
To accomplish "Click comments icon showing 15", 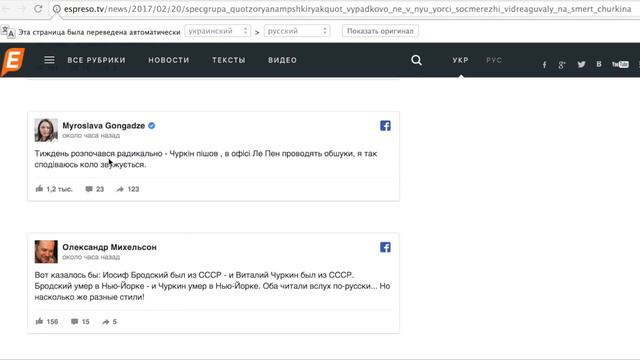I will [x=74, y=322].
